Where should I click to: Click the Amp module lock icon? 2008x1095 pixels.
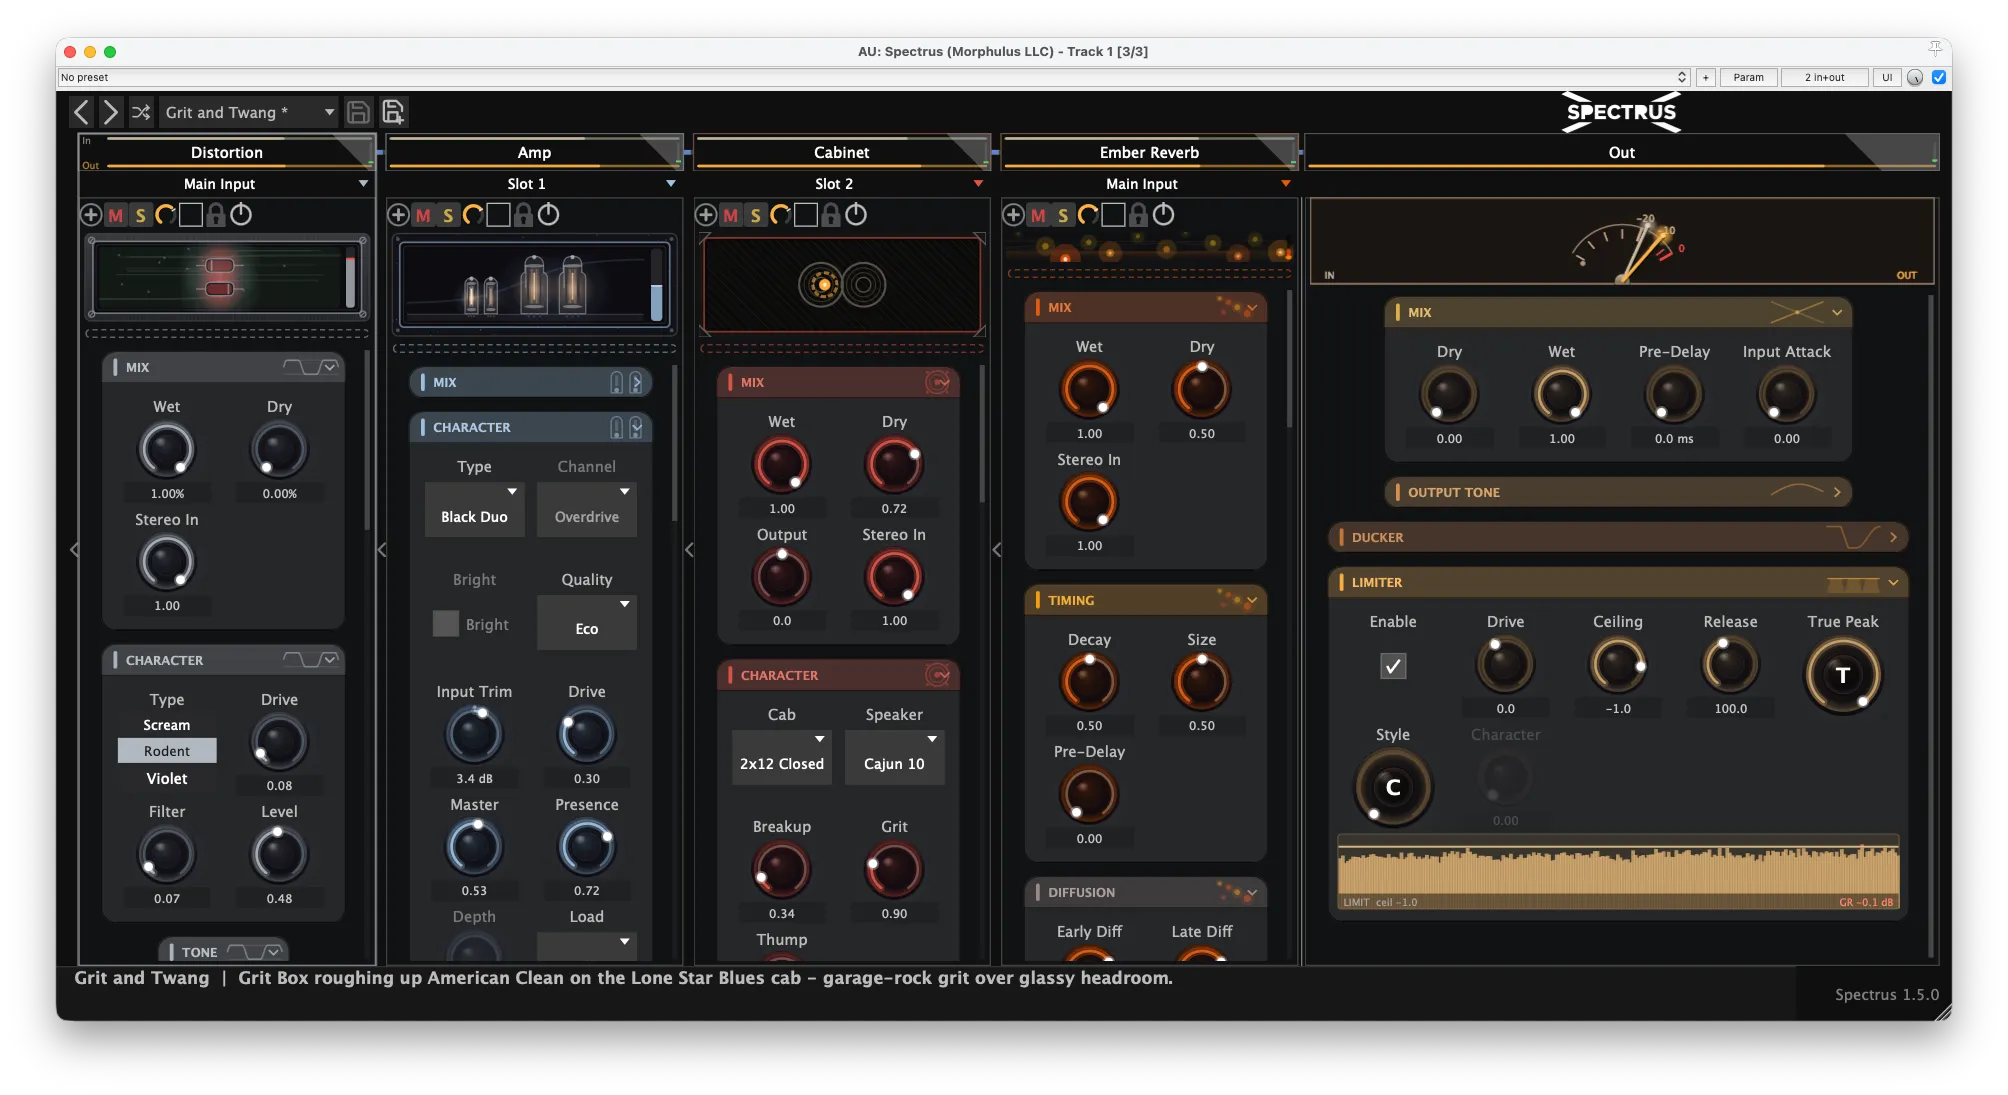523,215
